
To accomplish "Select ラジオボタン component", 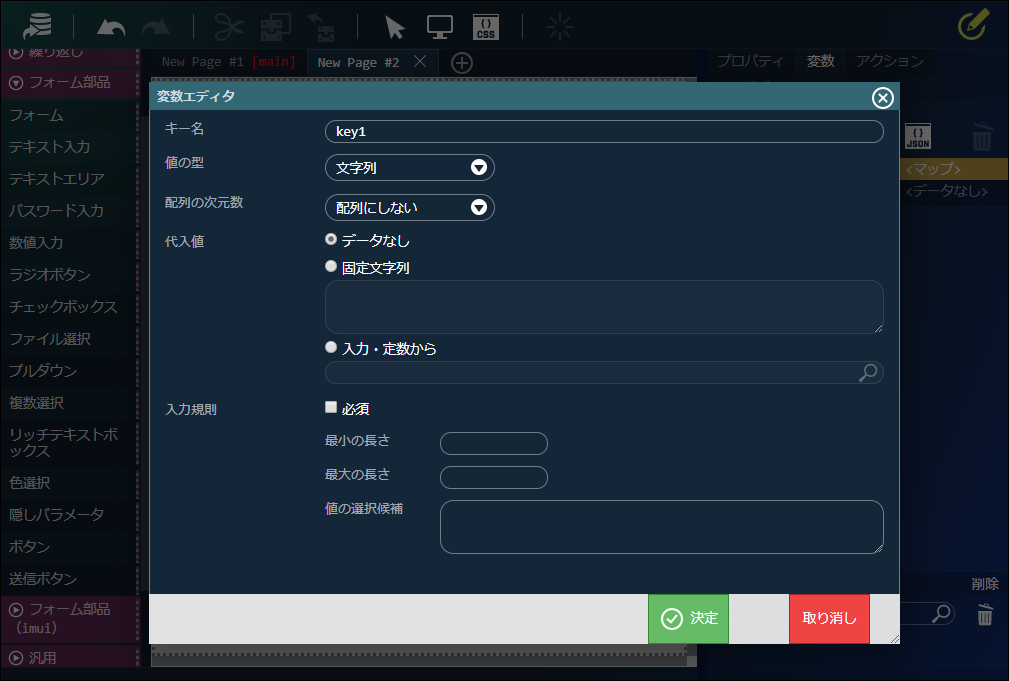I will tap(69, 275).
